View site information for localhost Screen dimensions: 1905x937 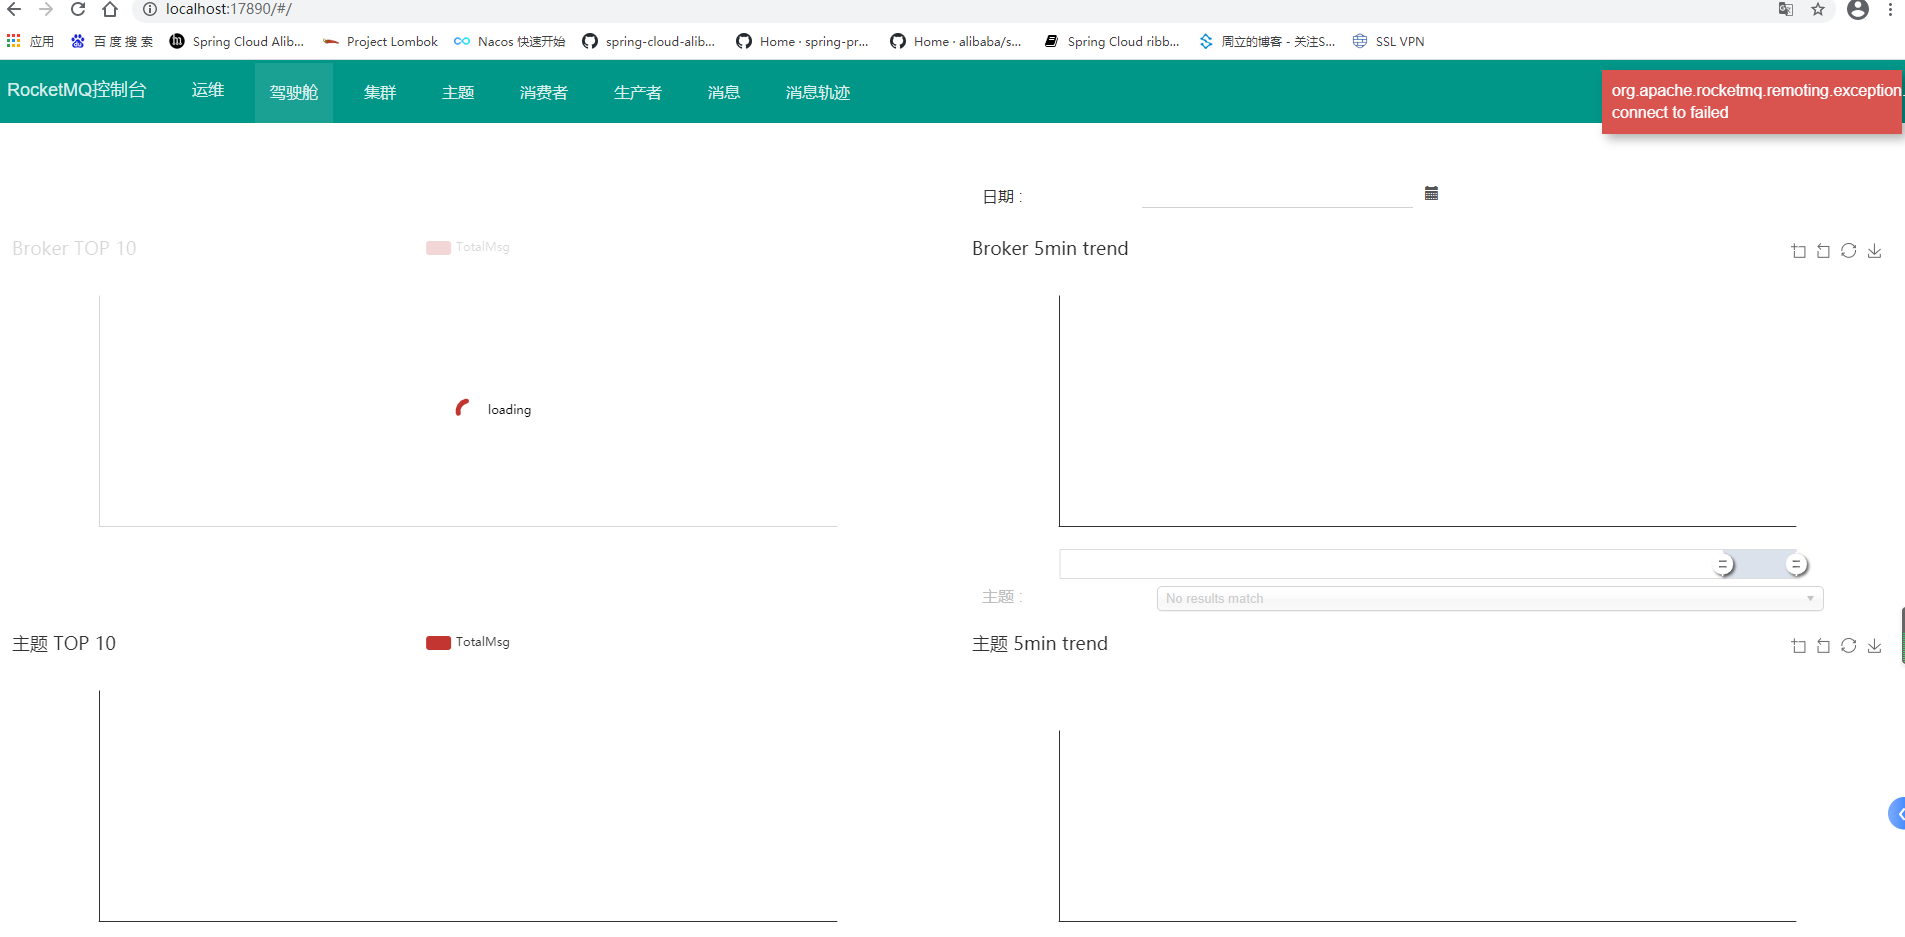coord(150,9)
